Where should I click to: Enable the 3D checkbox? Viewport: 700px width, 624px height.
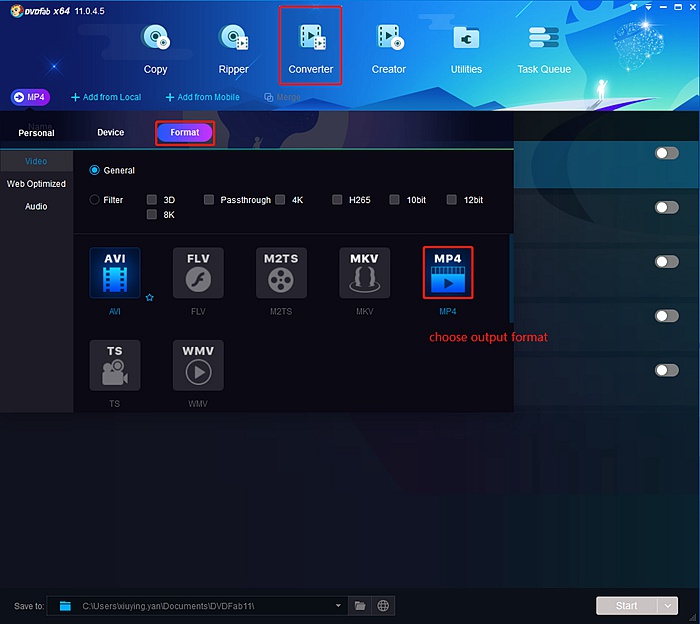coord(152,199)
